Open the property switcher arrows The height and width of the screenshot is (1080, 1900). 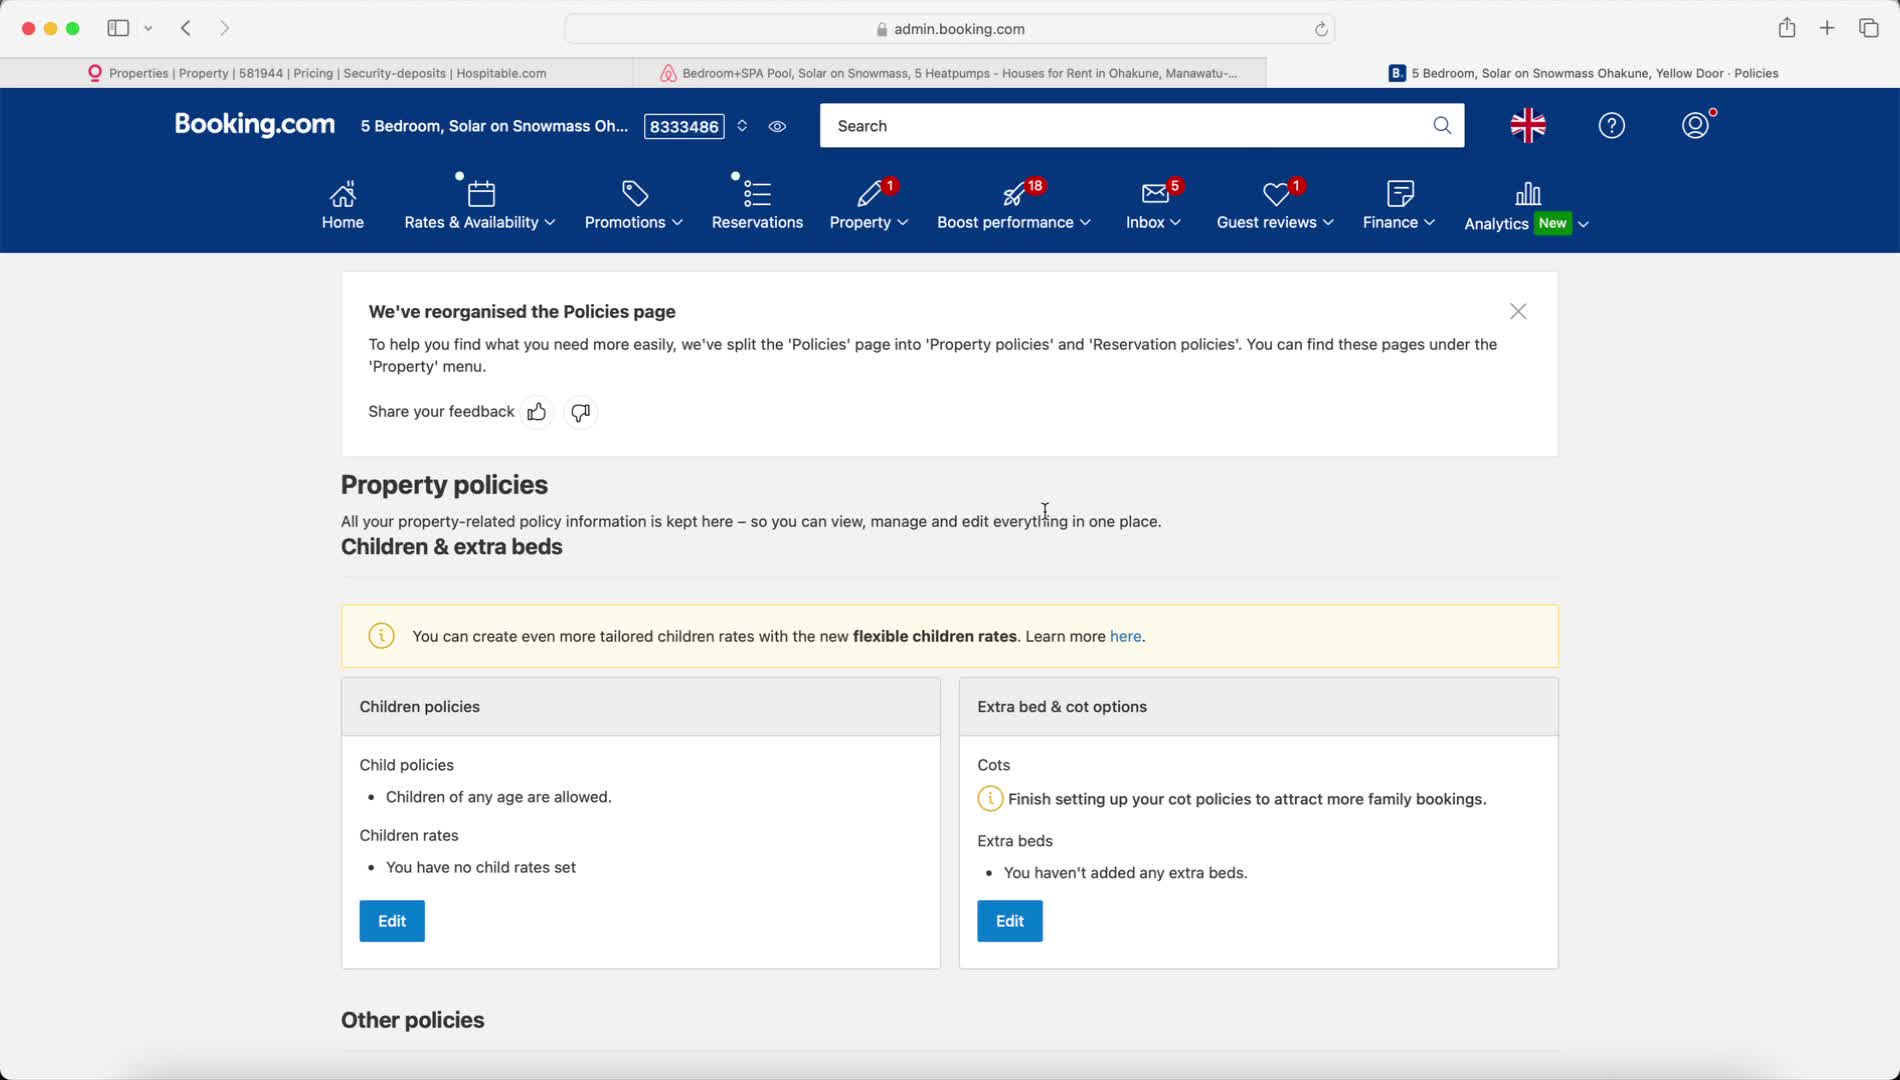click(742, 126)
